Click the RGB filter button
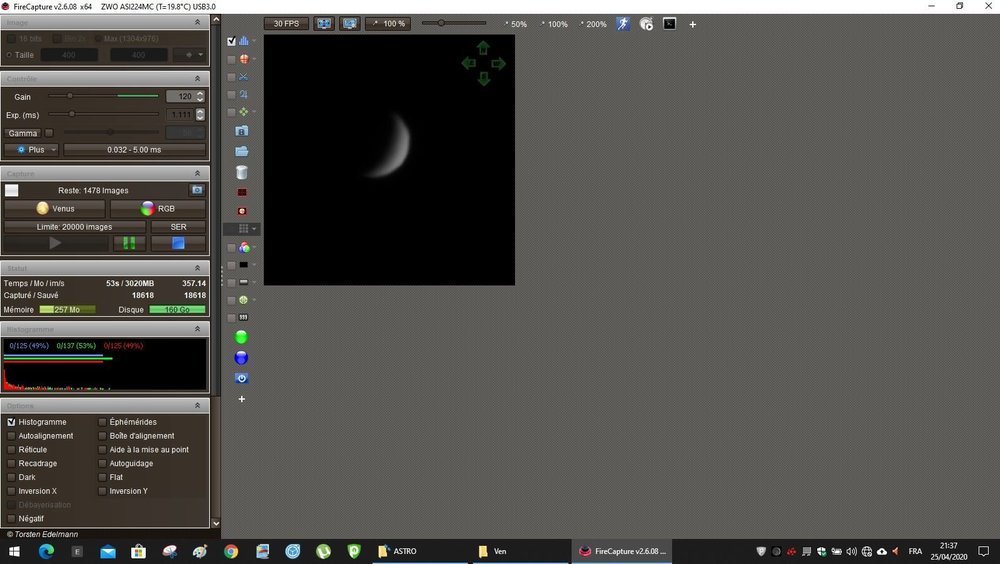Screen dimensions: 1000x564 point(158,209)
